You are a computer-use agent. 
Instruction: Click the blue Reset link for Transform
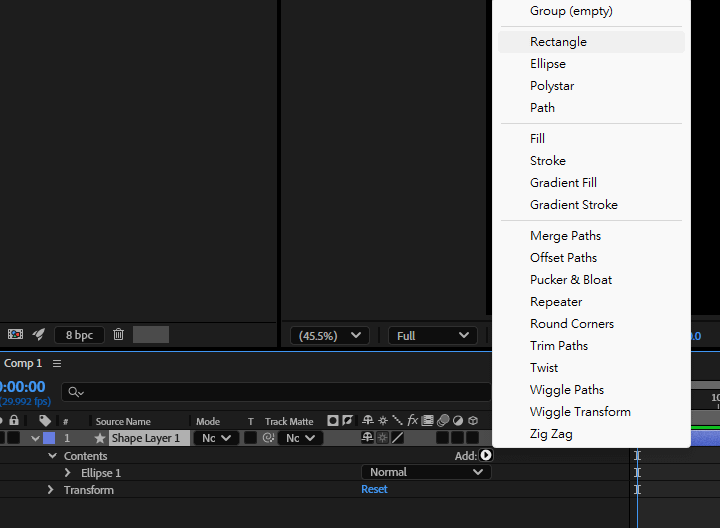pos(374,489)
